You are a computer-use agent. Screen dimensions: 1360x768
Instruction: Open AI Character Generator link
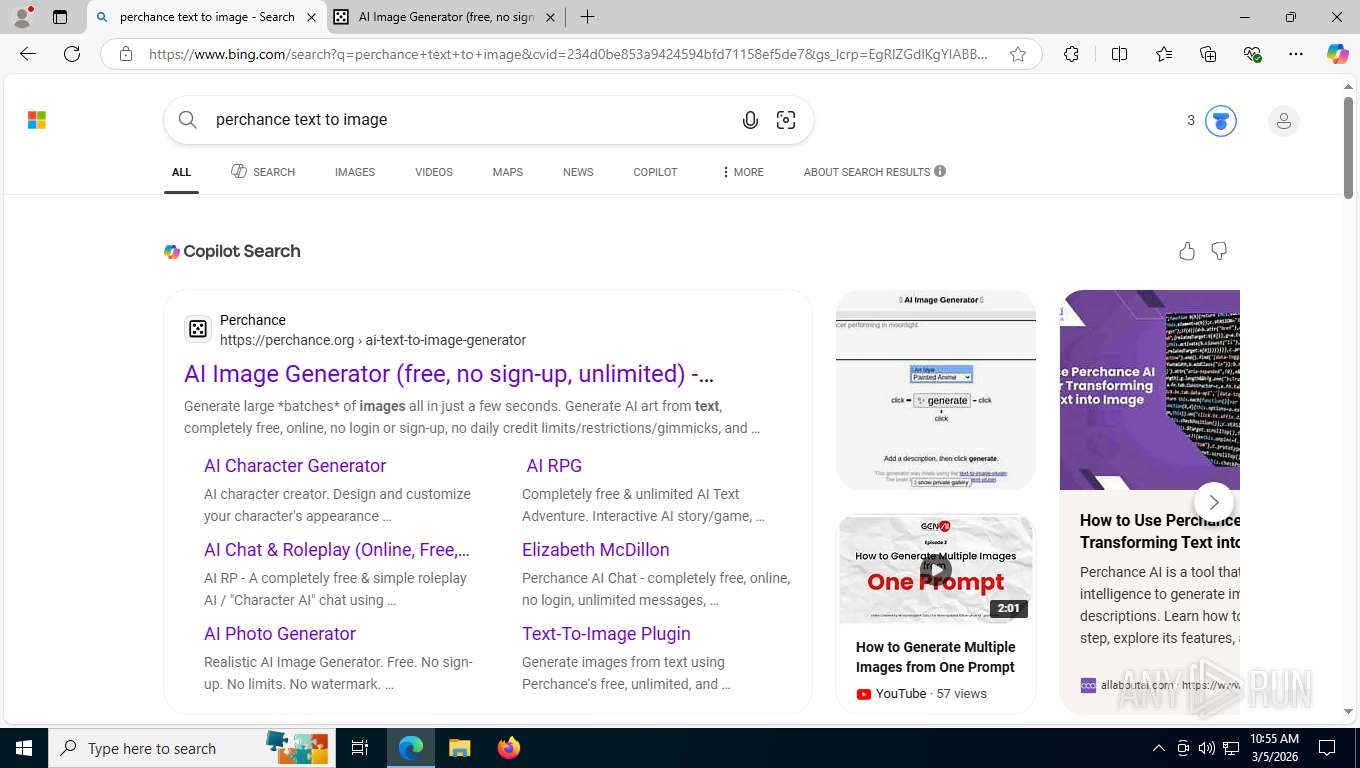click(x=295, y=466)
